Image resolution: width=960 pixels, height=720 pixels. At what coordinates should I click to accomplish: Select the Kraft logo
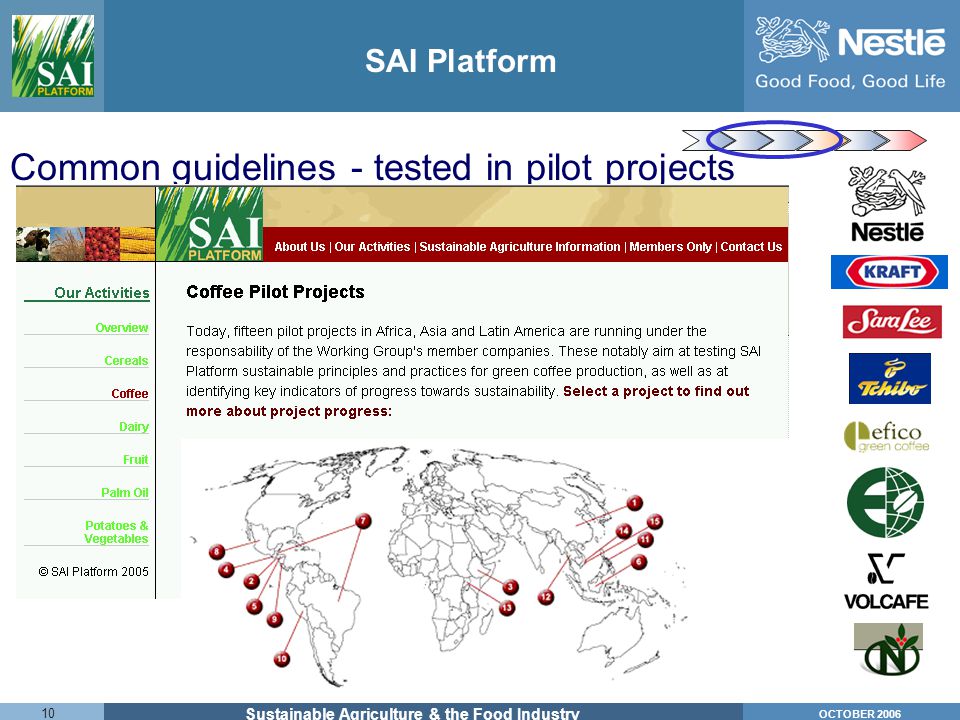pyautogui.click(x=889, y=272)
